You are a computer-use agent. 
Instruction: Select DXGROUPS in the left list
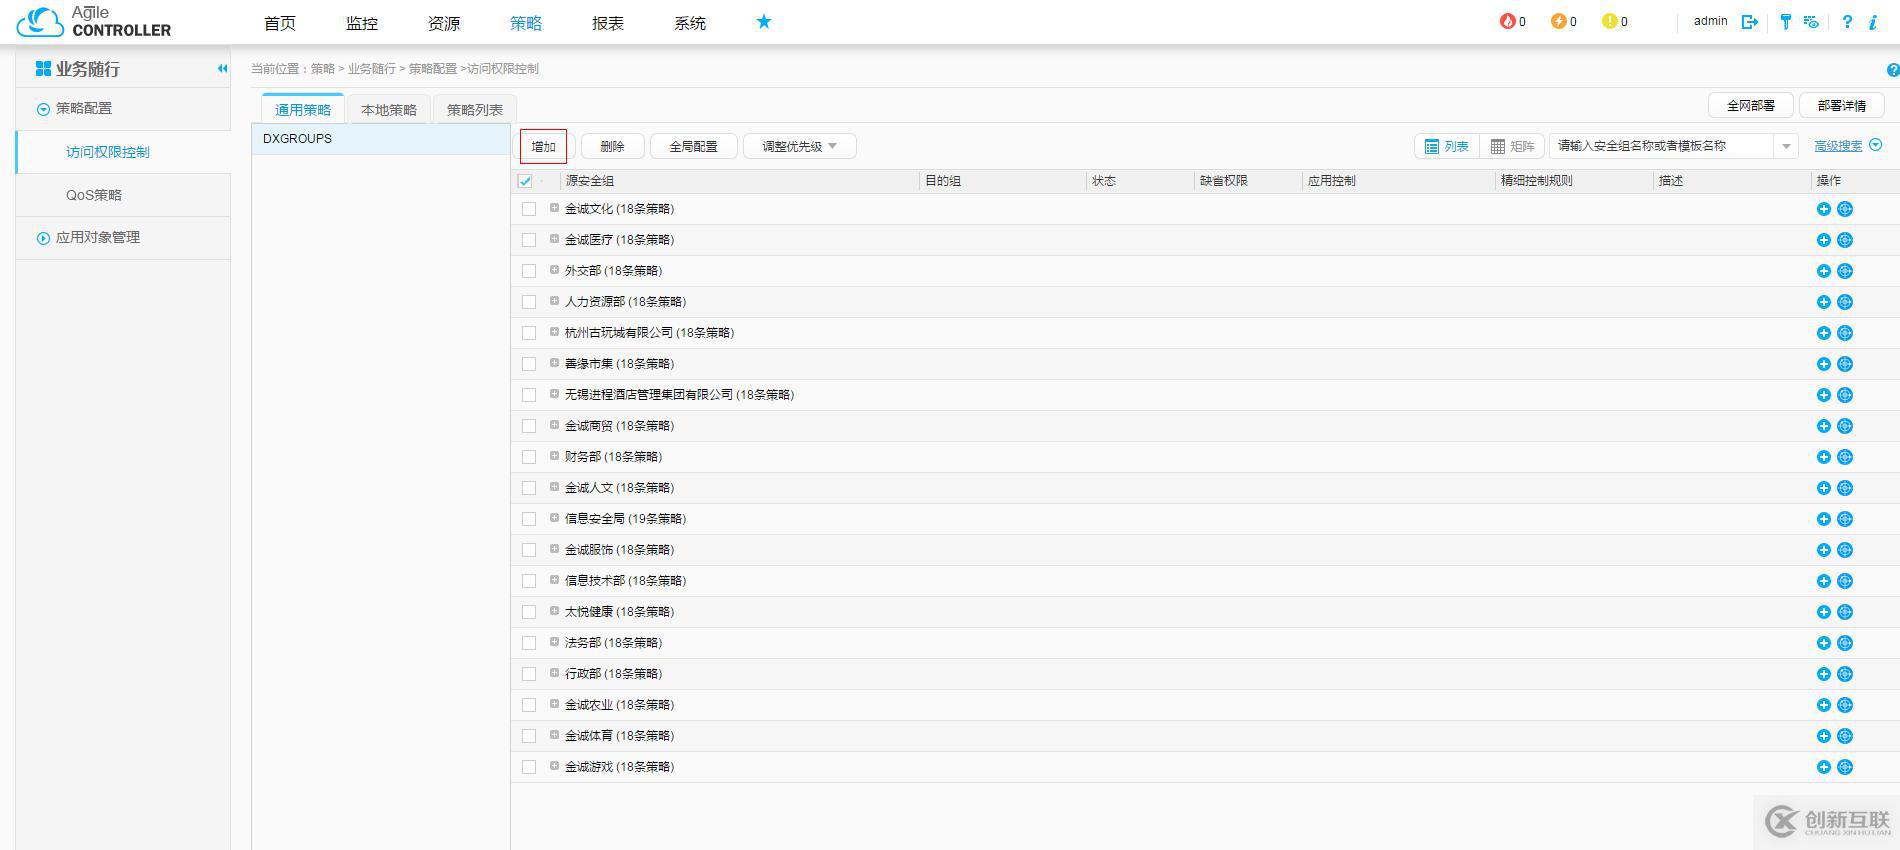pyautogui.click(x=381, y=139)
